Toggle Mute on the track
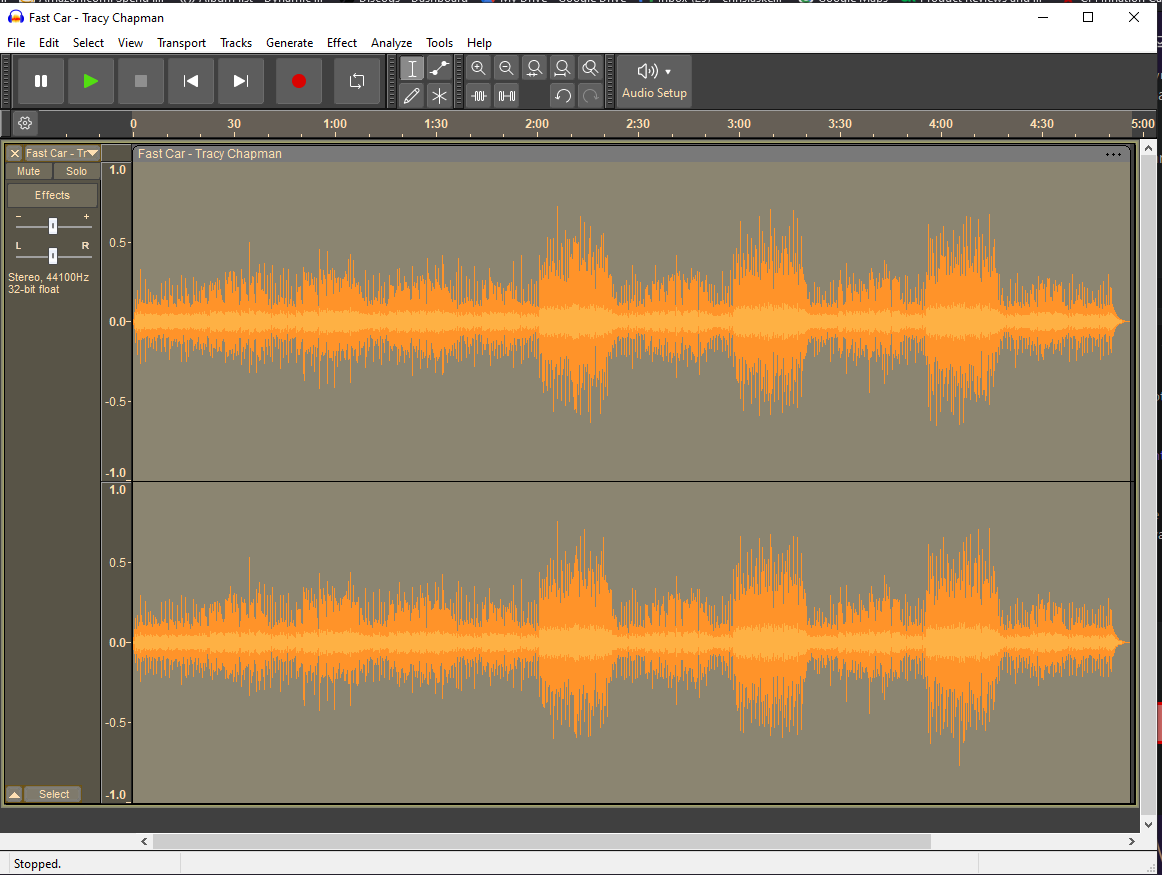The image size is (1162, 875). [29, 171]
